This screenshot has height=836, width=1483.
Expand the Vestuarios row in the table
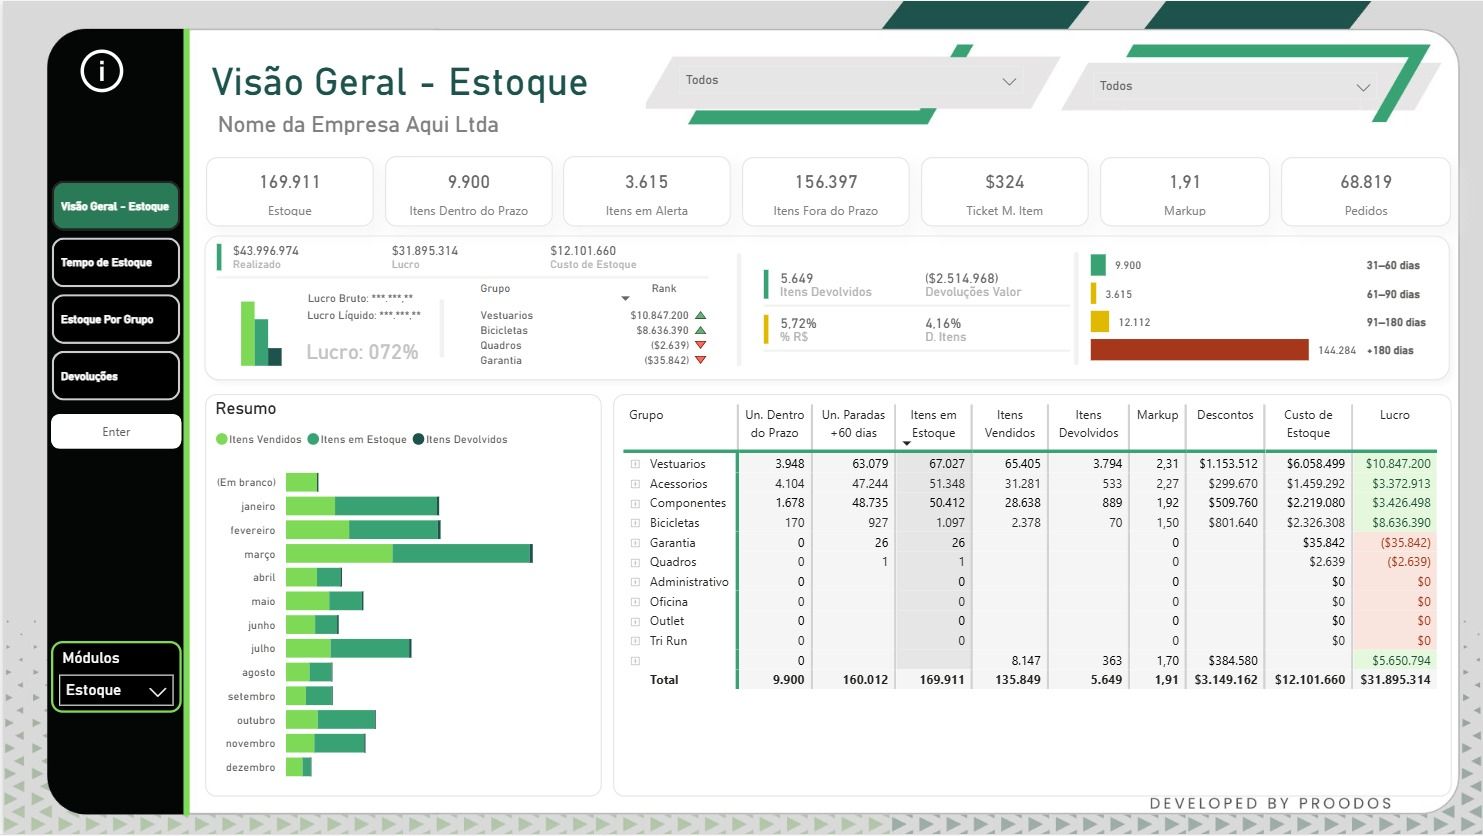(635, 464)
